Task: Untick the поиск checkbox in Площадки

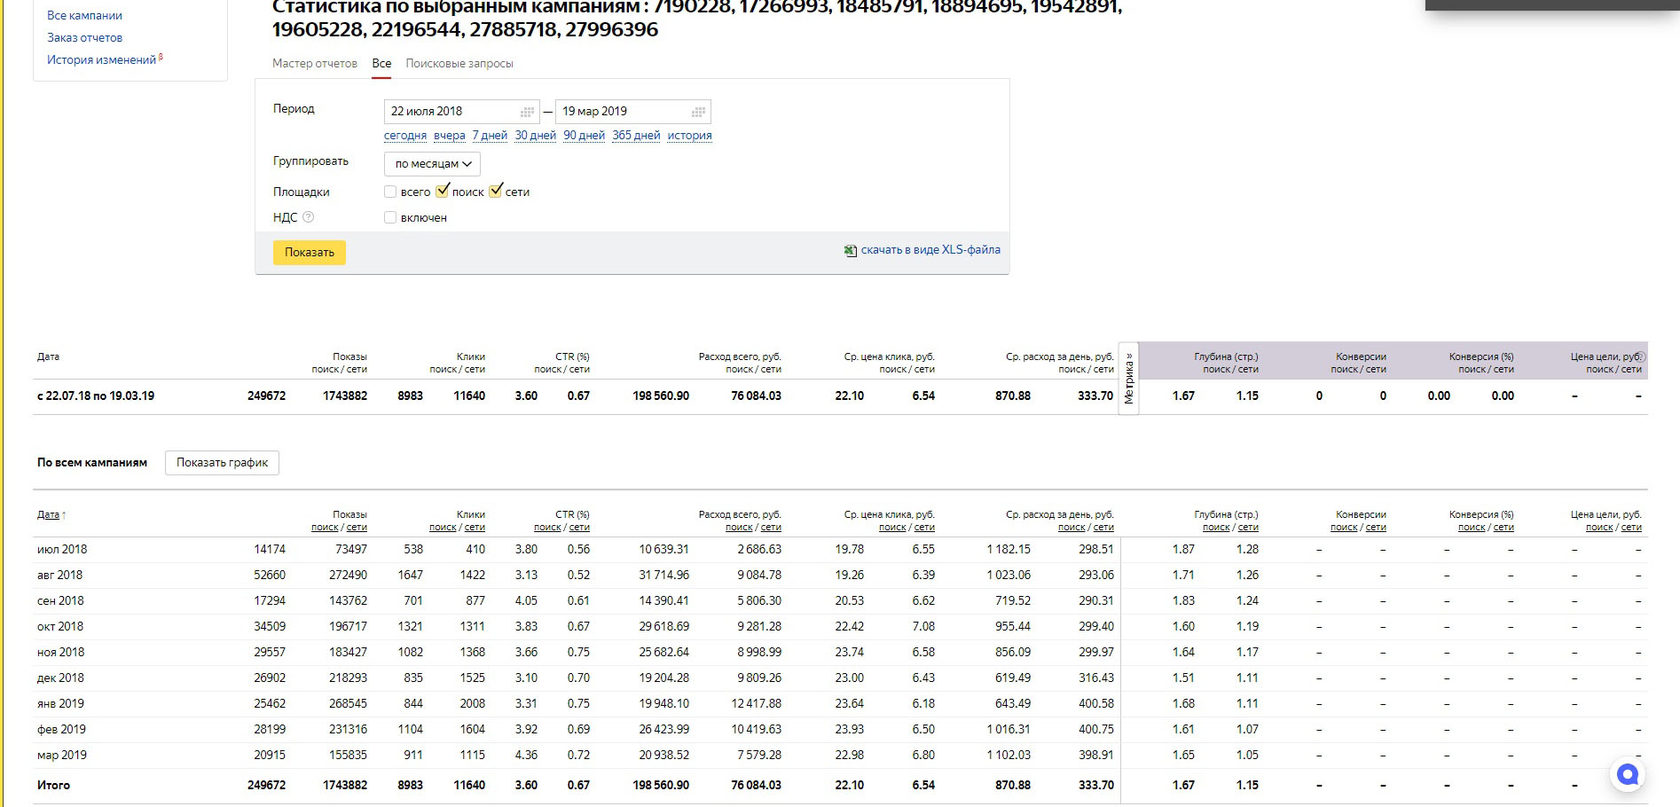Action: pos(442,191)
